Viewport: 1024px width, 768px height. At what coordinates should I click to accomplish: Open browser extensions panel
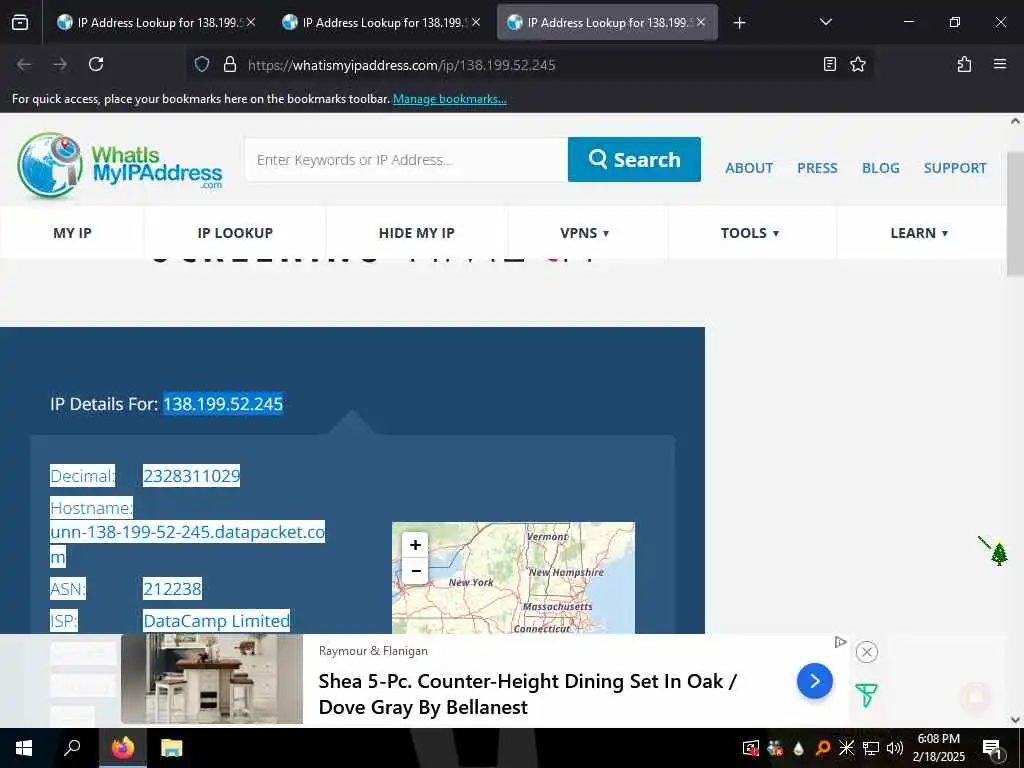964,64
